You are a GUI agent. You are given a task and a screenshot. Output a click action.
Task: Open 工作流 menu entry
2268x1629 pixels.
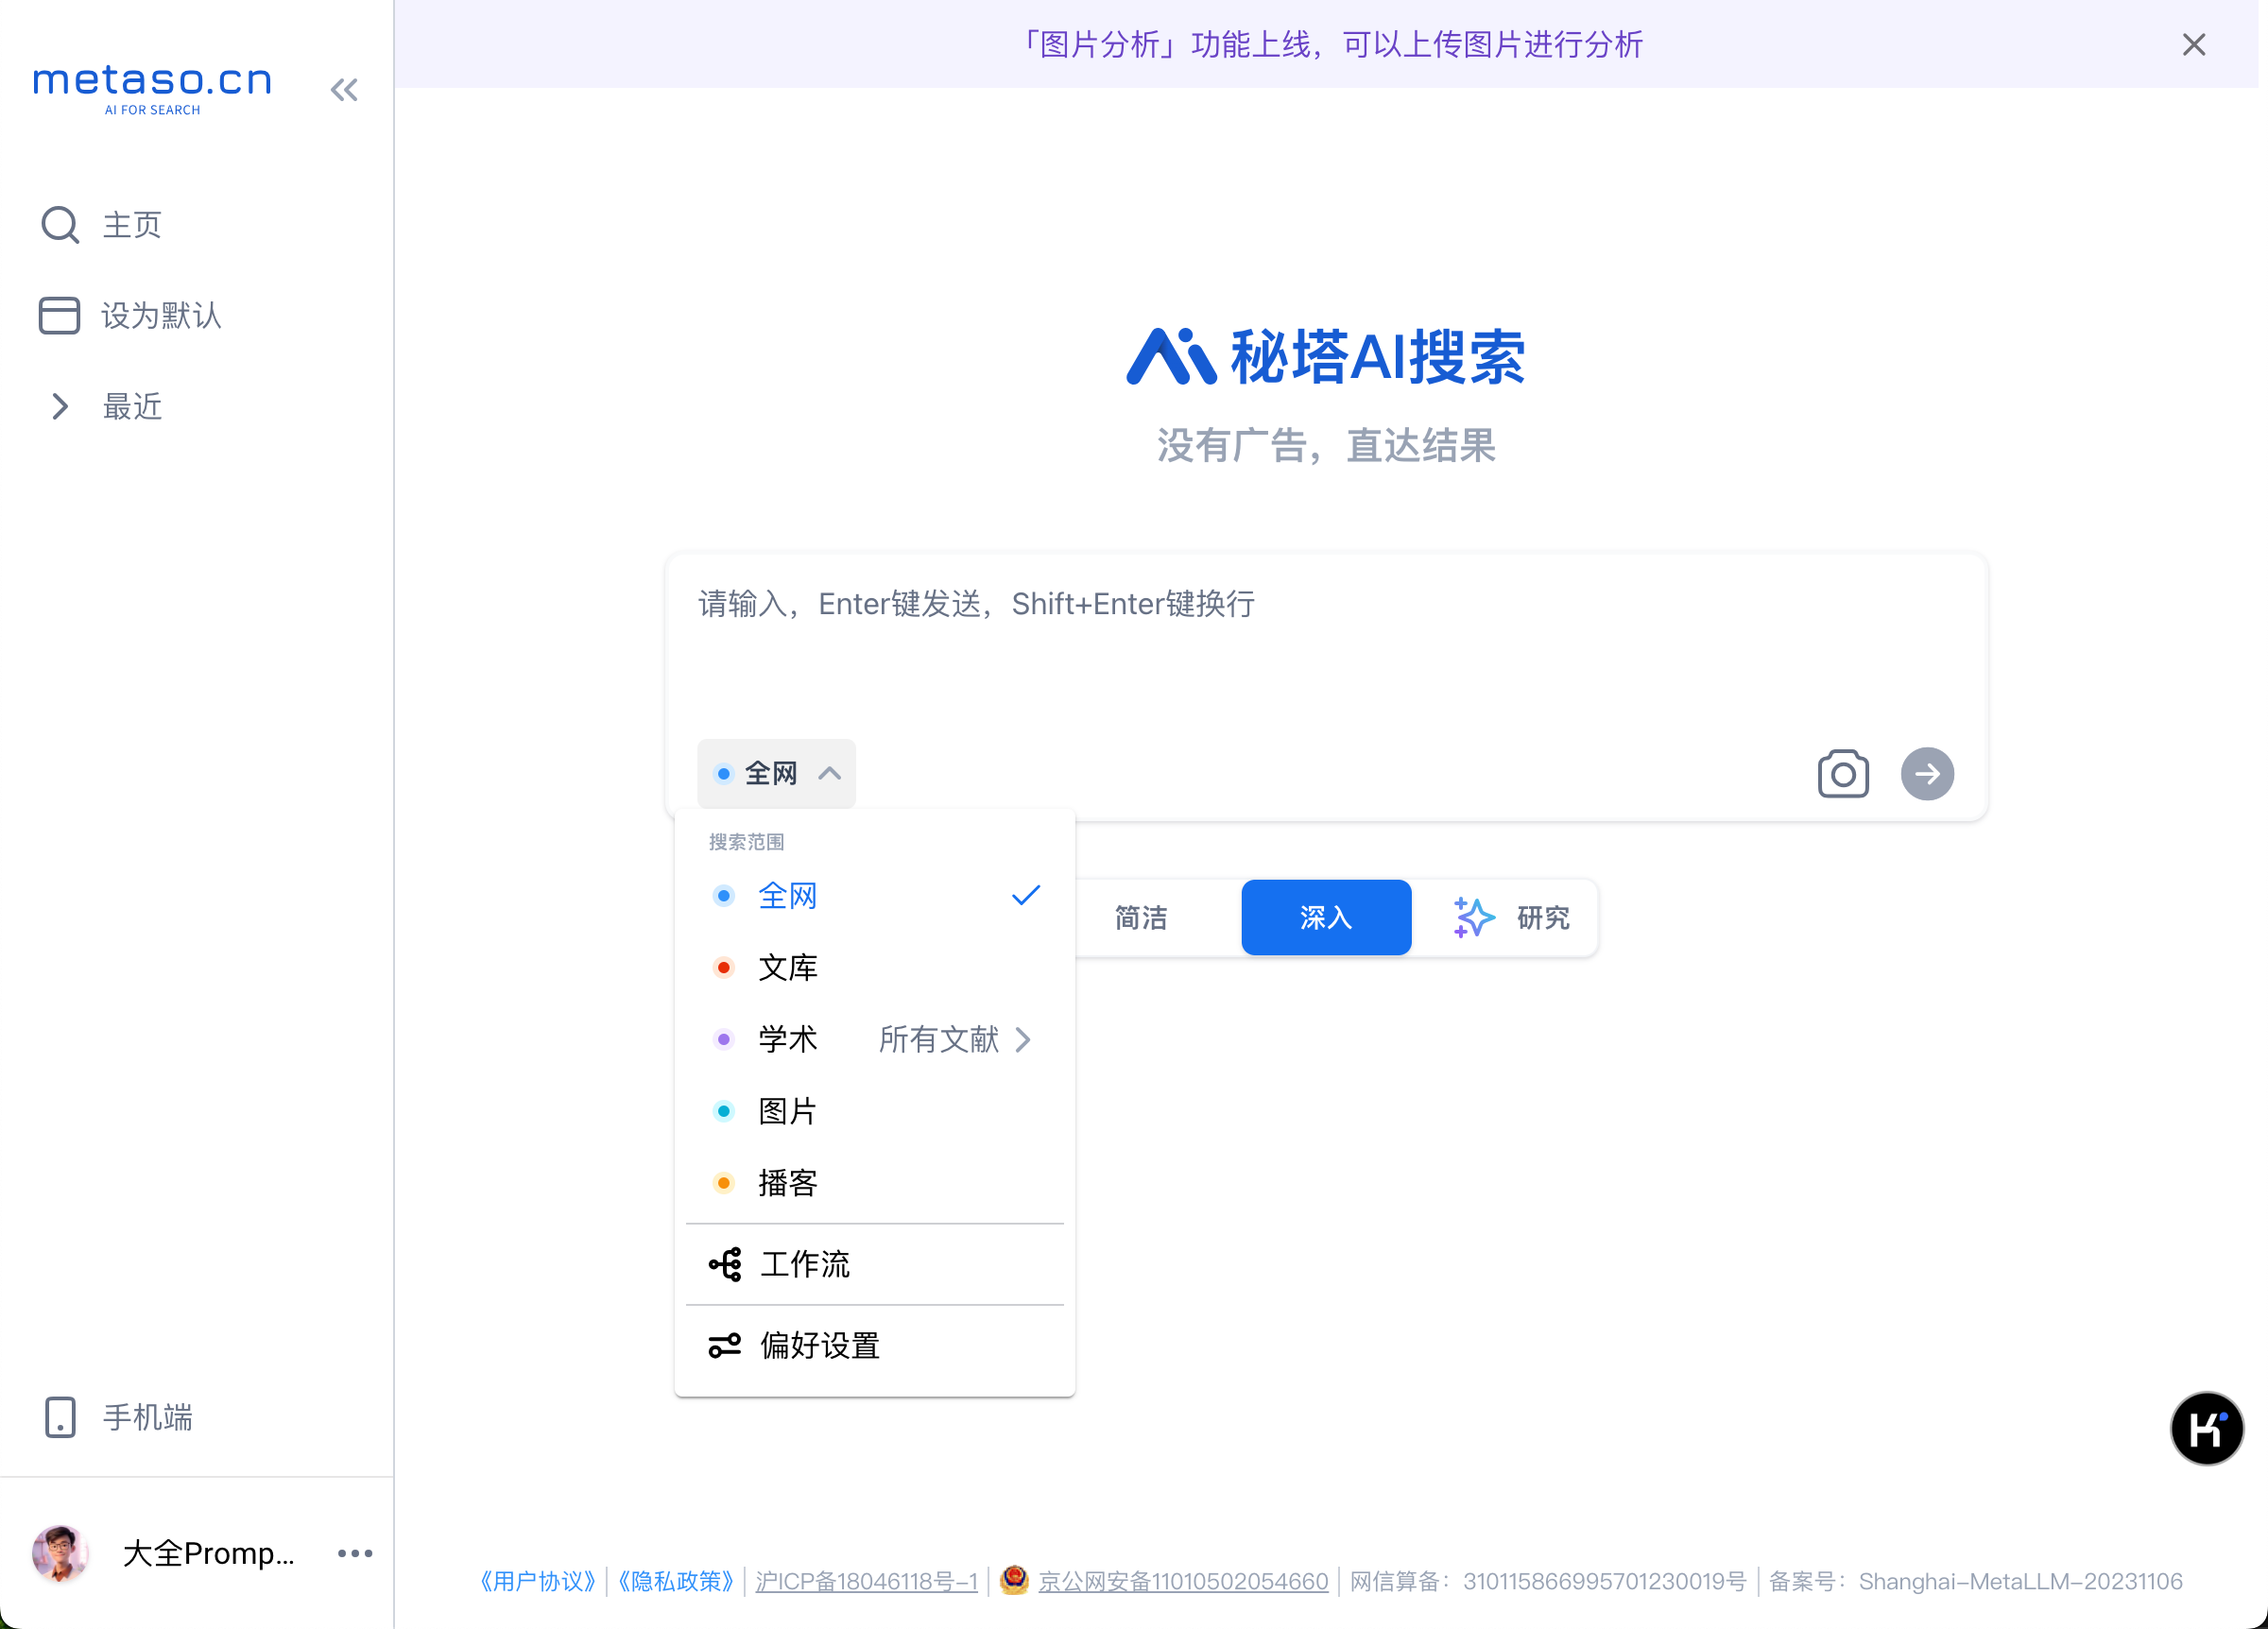point(804,1264)
